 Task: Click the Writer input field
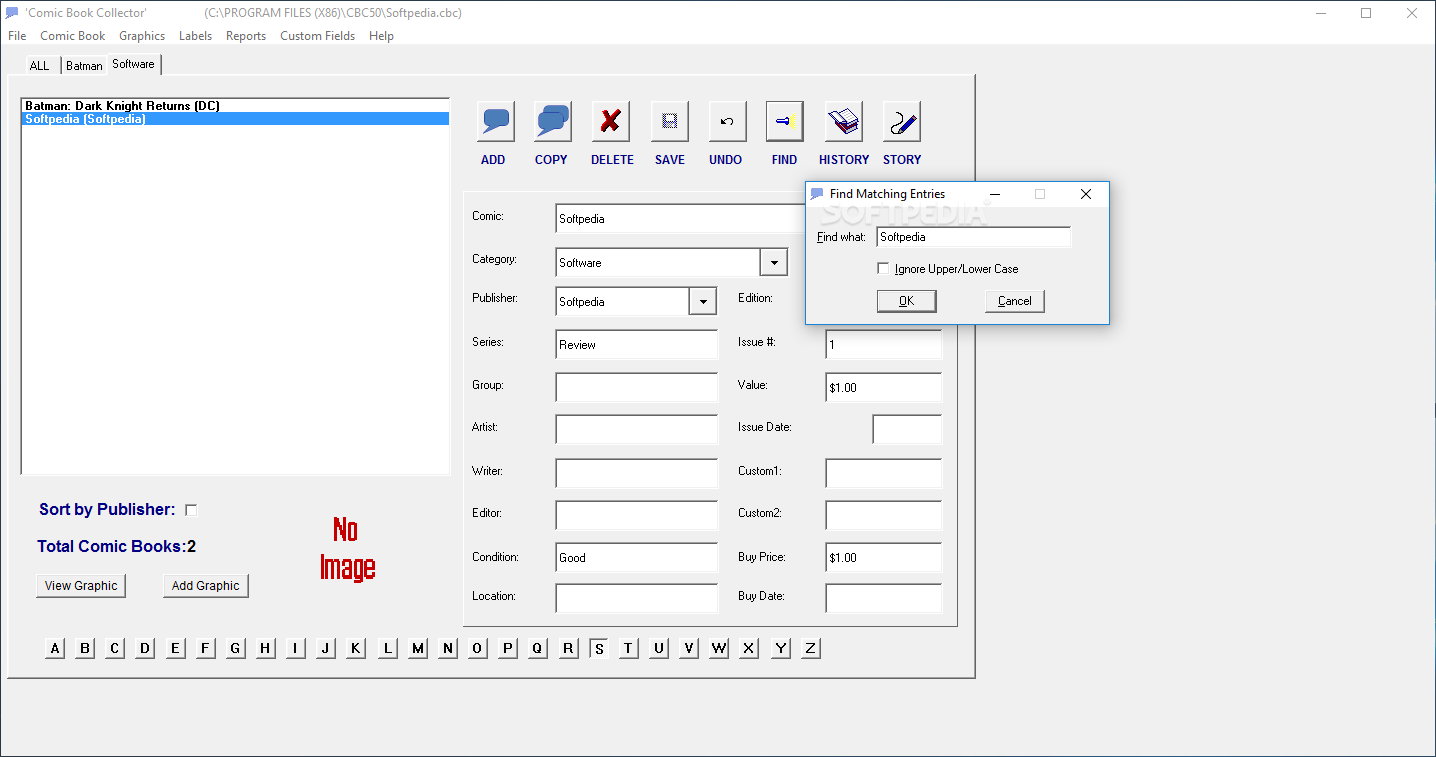(x=637, y=473)
